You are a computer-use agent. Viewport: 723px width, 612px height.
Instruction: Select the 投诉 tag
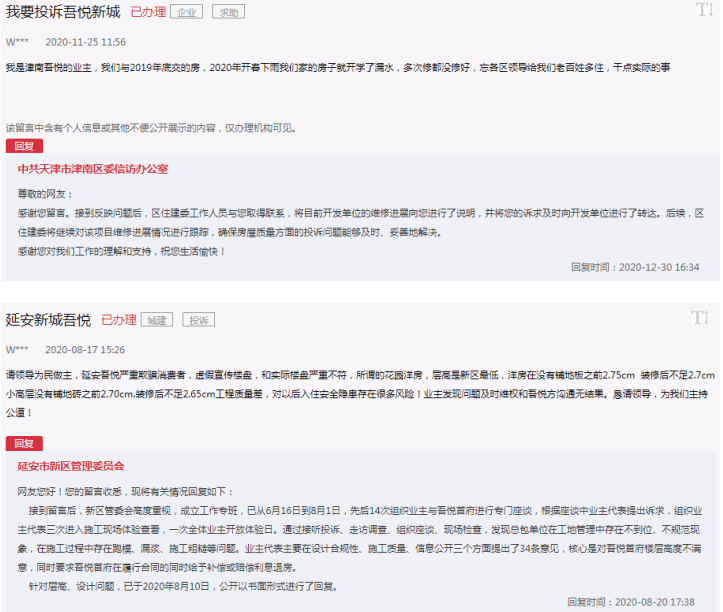tap(200, 320)
